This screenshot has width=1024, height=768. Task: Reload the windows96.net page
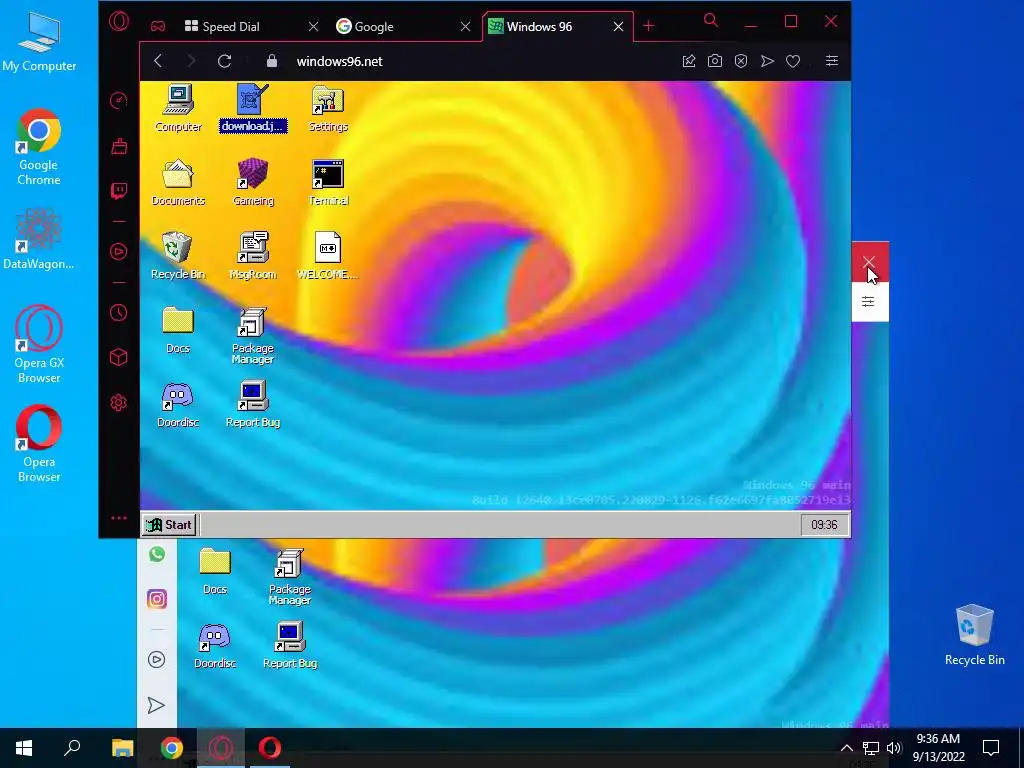225,61
